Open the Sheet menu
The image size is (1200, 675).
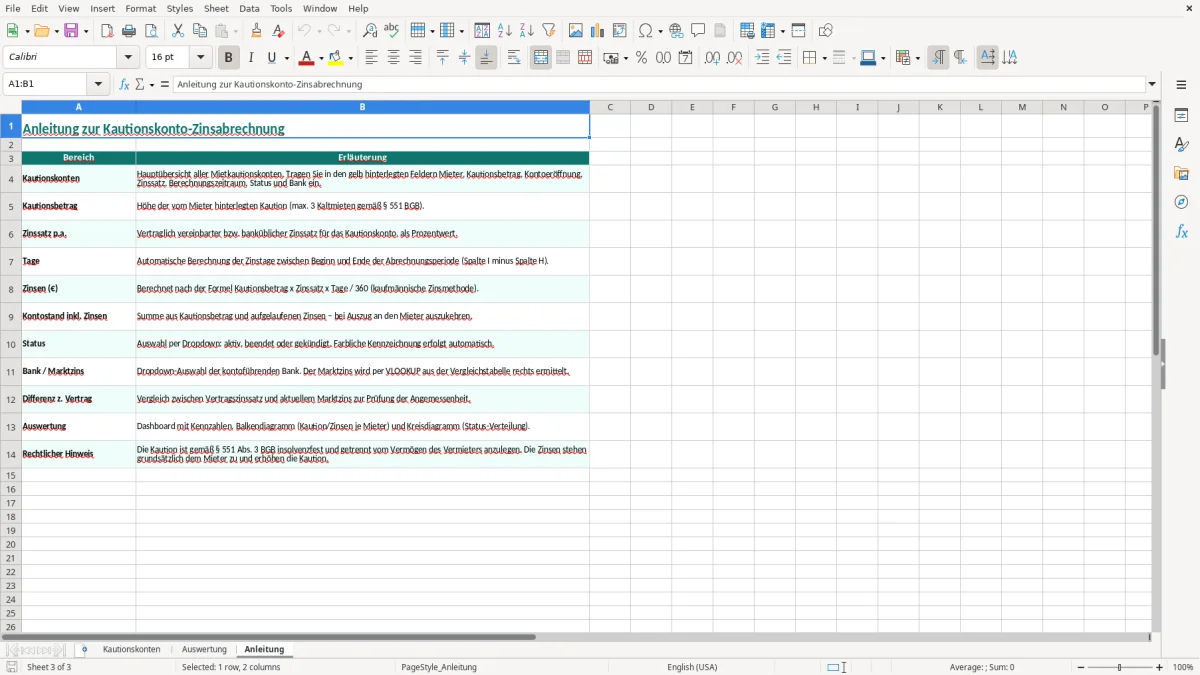[216, 8]
